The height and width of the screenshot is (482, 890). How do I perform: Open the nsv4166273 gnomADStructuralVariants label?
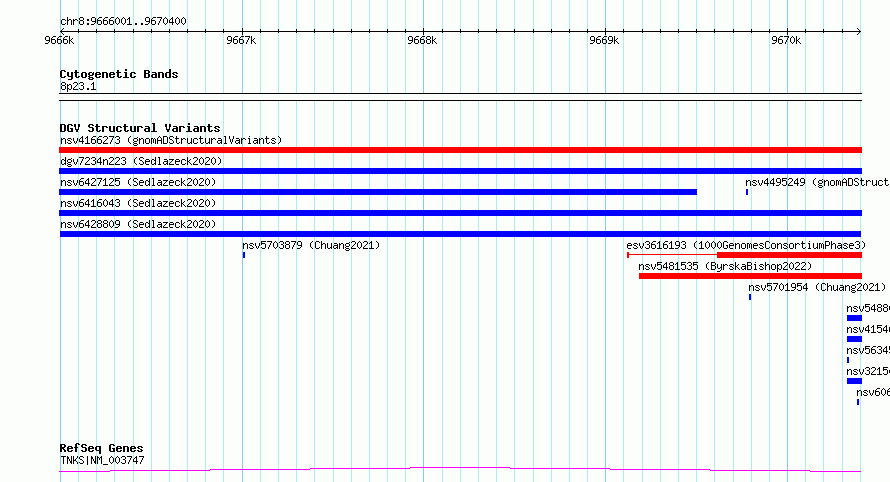(x=171, y=140)
